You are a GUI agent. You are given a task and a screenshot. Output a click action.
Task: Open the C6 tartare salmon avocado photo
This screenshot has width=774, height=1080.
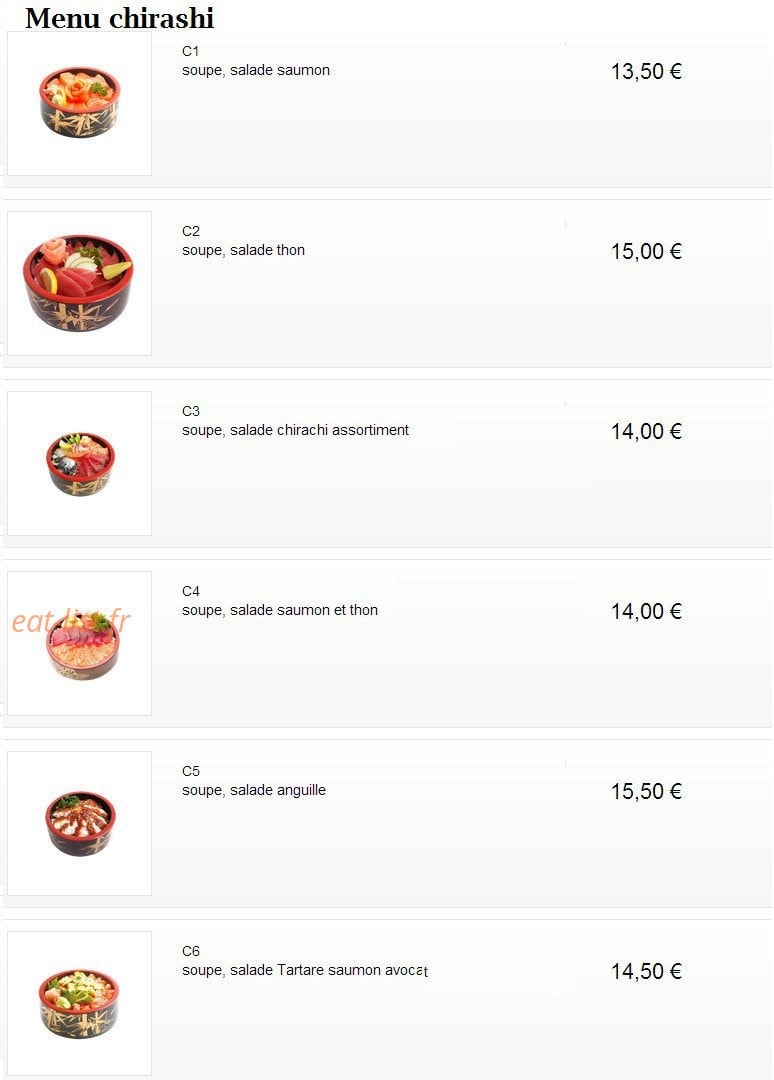pyautogui.click(x=79, y=1004)
